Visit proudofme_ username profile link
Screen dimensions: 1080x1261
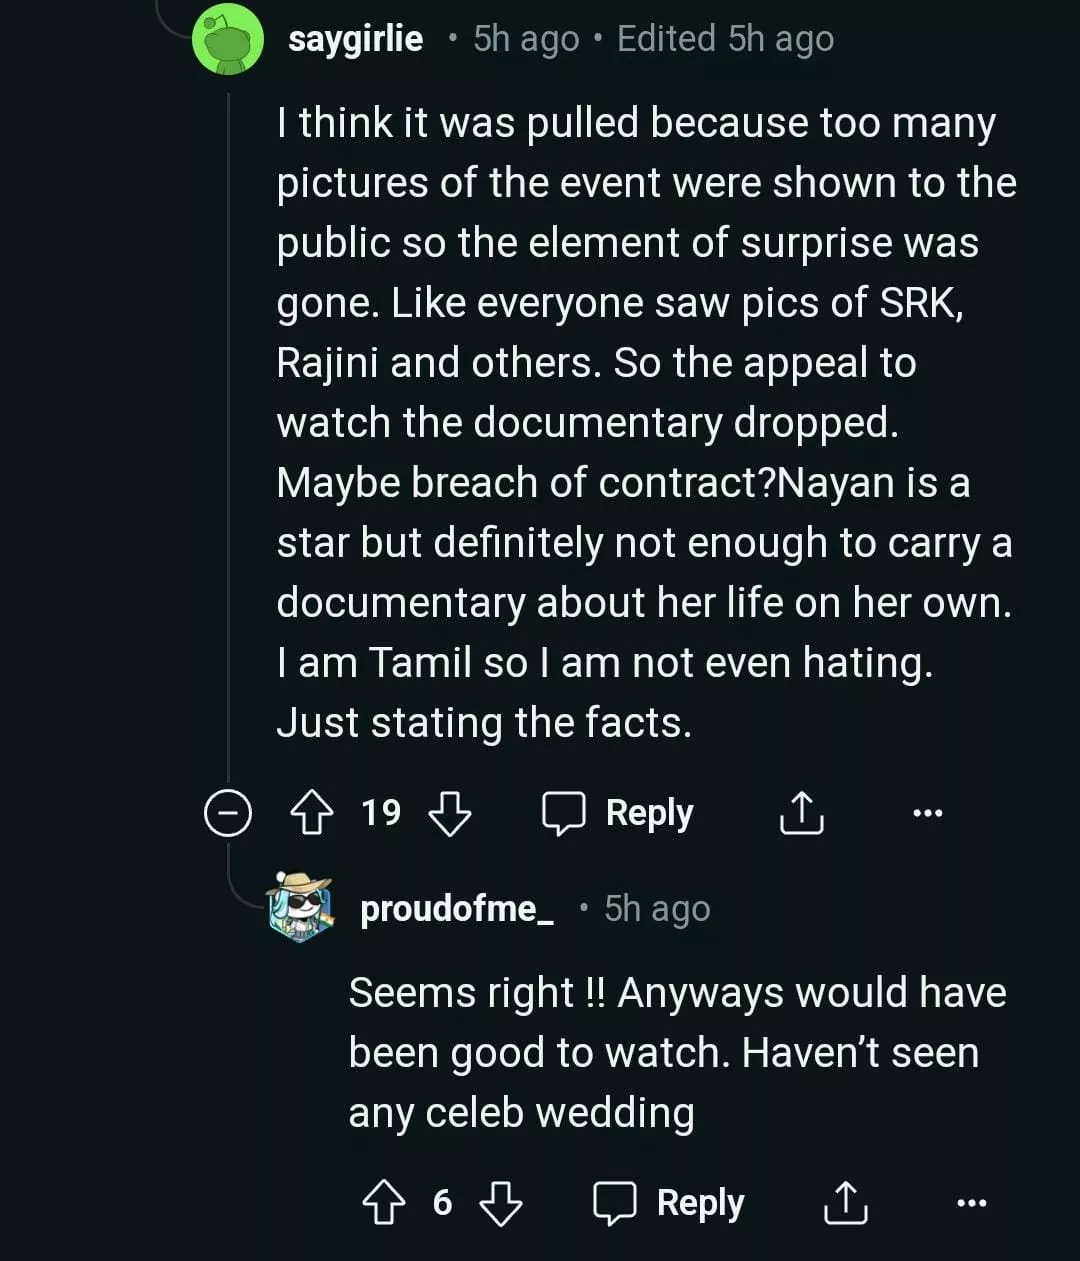(x=457, y=908)
